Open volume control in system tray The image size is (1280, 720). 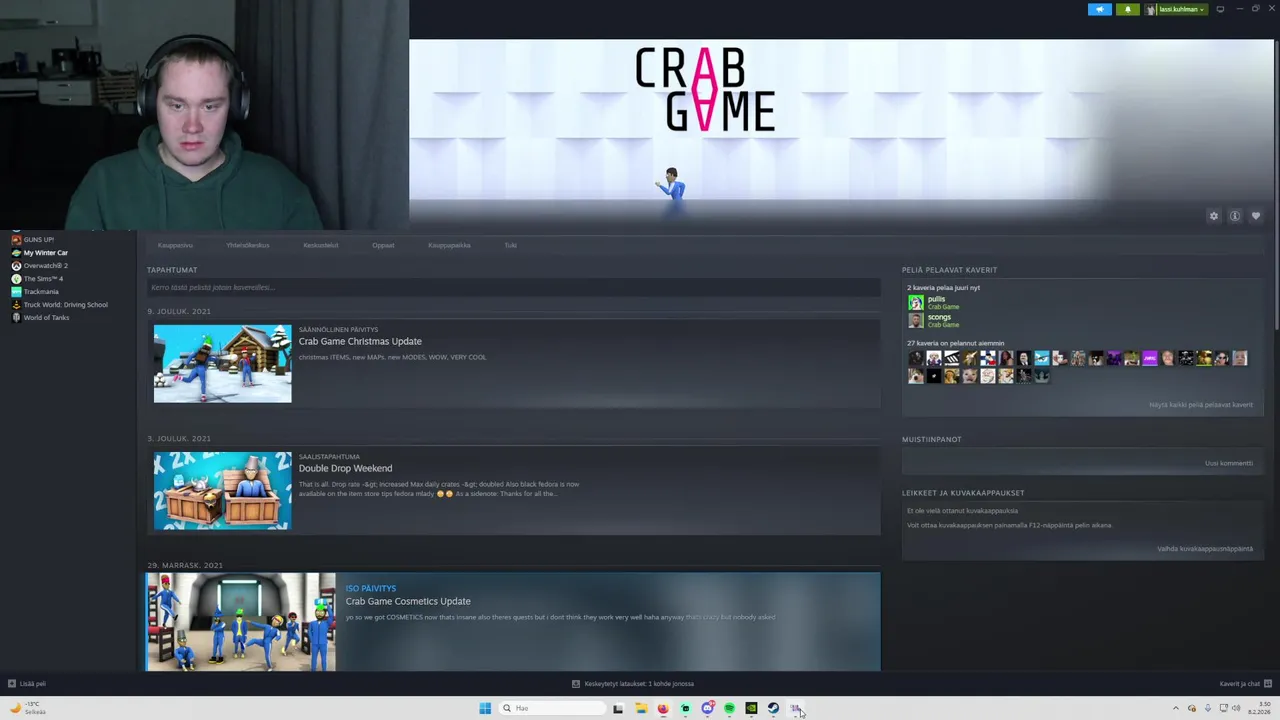pos(1236,708)
